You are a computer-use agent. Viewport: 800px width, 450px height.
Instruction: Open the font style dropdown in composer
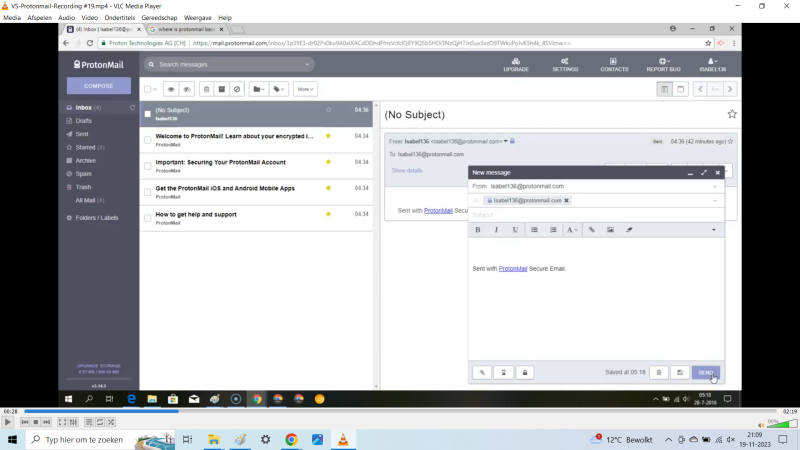click(573, 230)
